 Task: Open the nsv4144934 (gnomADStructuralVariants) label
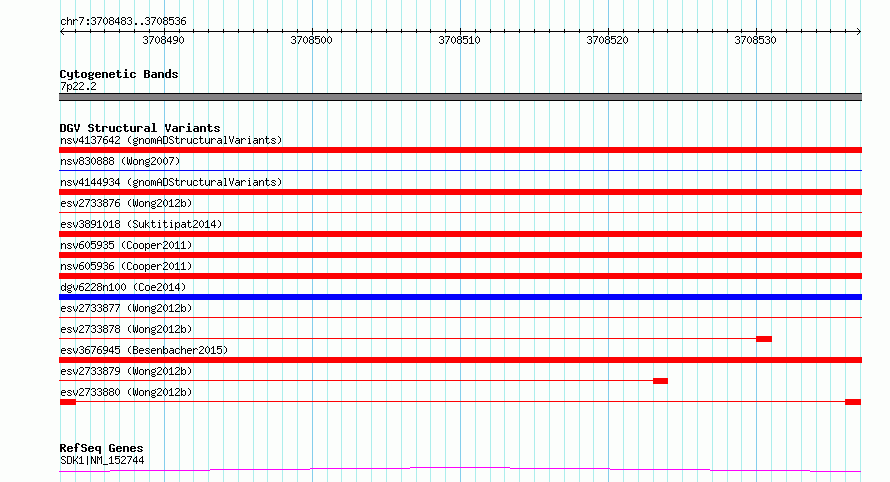[x=171, y=182]
